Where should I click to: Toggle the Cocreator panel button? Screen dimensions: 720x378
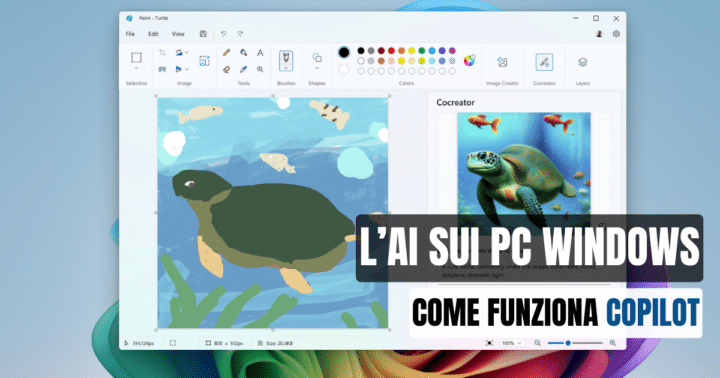coord(544,62)
